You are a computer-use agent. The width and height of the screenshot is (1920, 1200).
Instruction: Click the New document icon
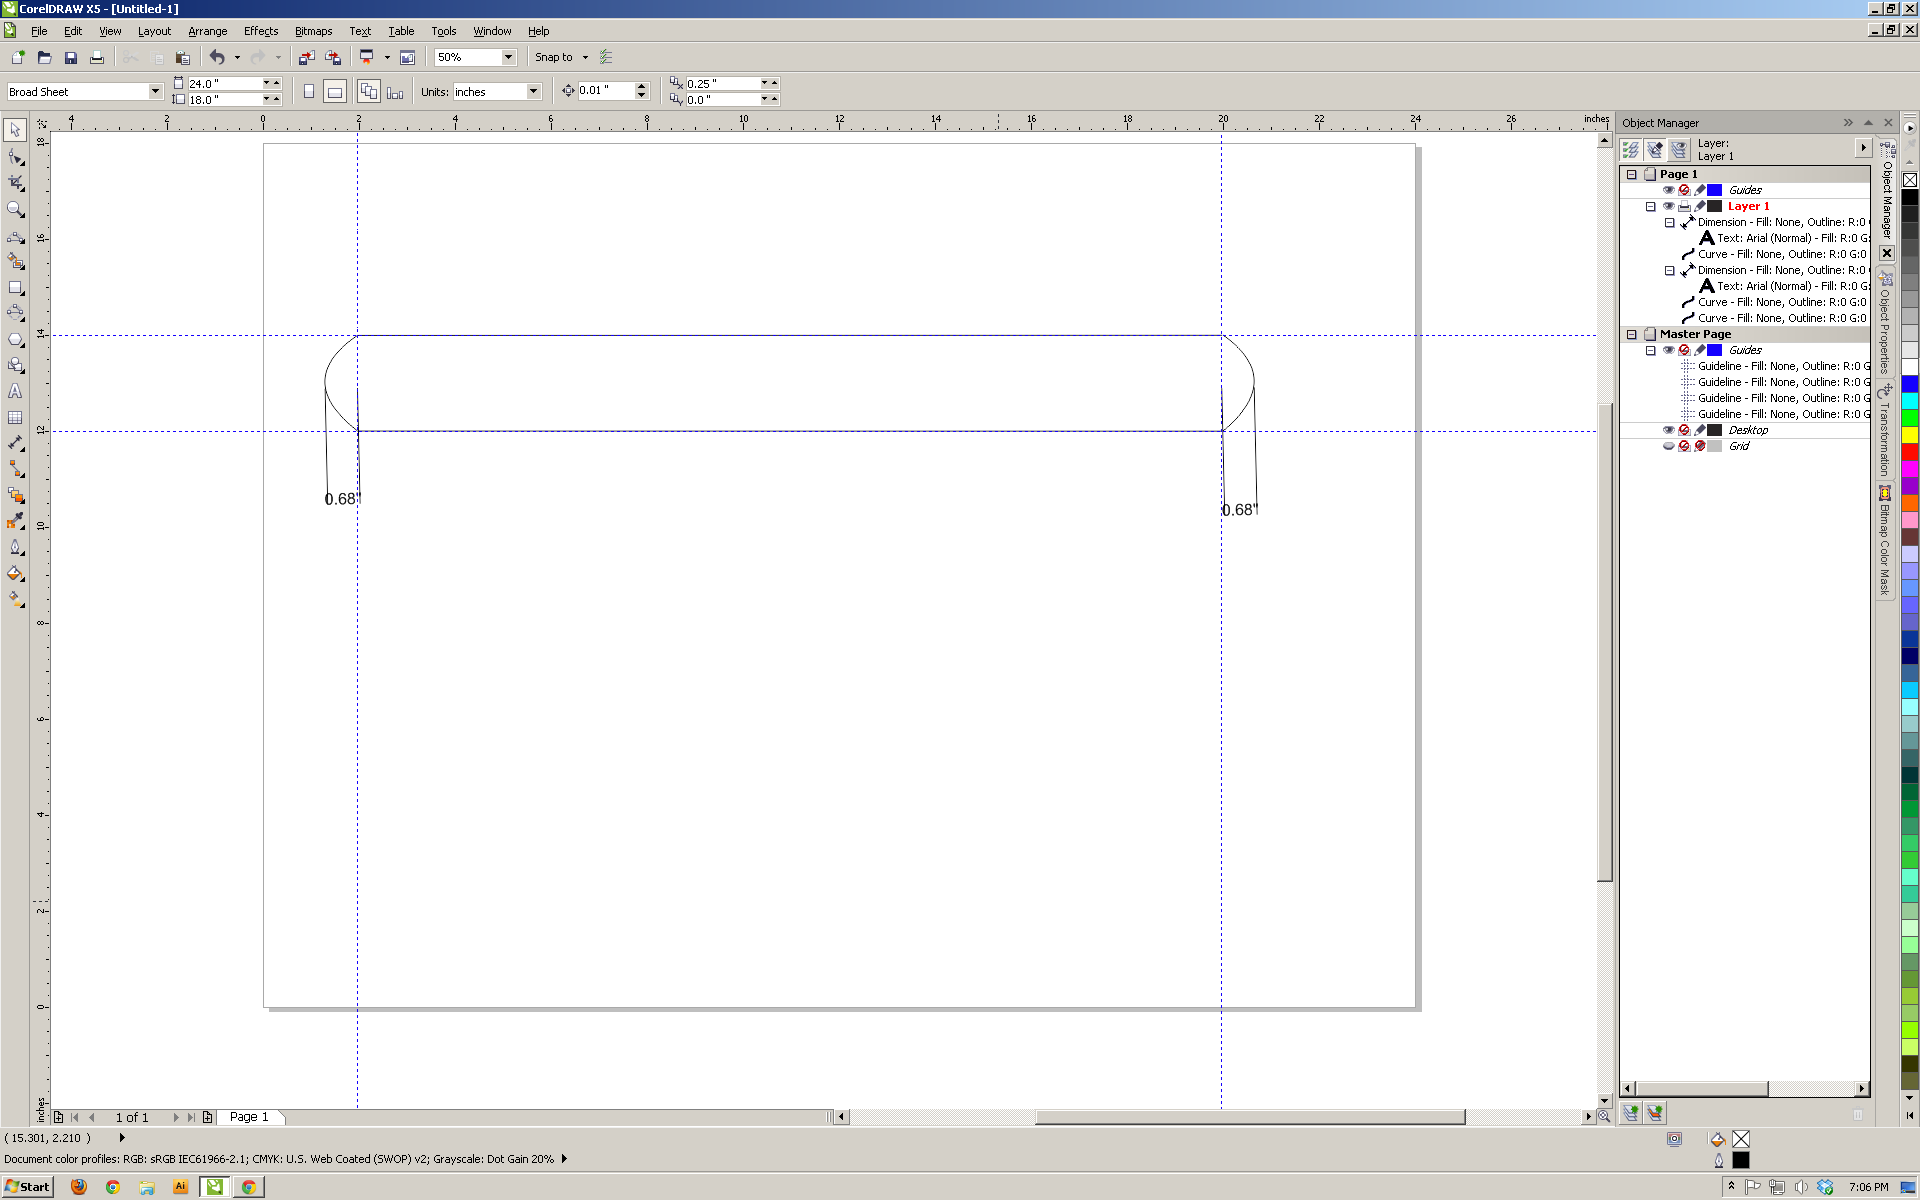pyautogui.click(x=18, y=57)
